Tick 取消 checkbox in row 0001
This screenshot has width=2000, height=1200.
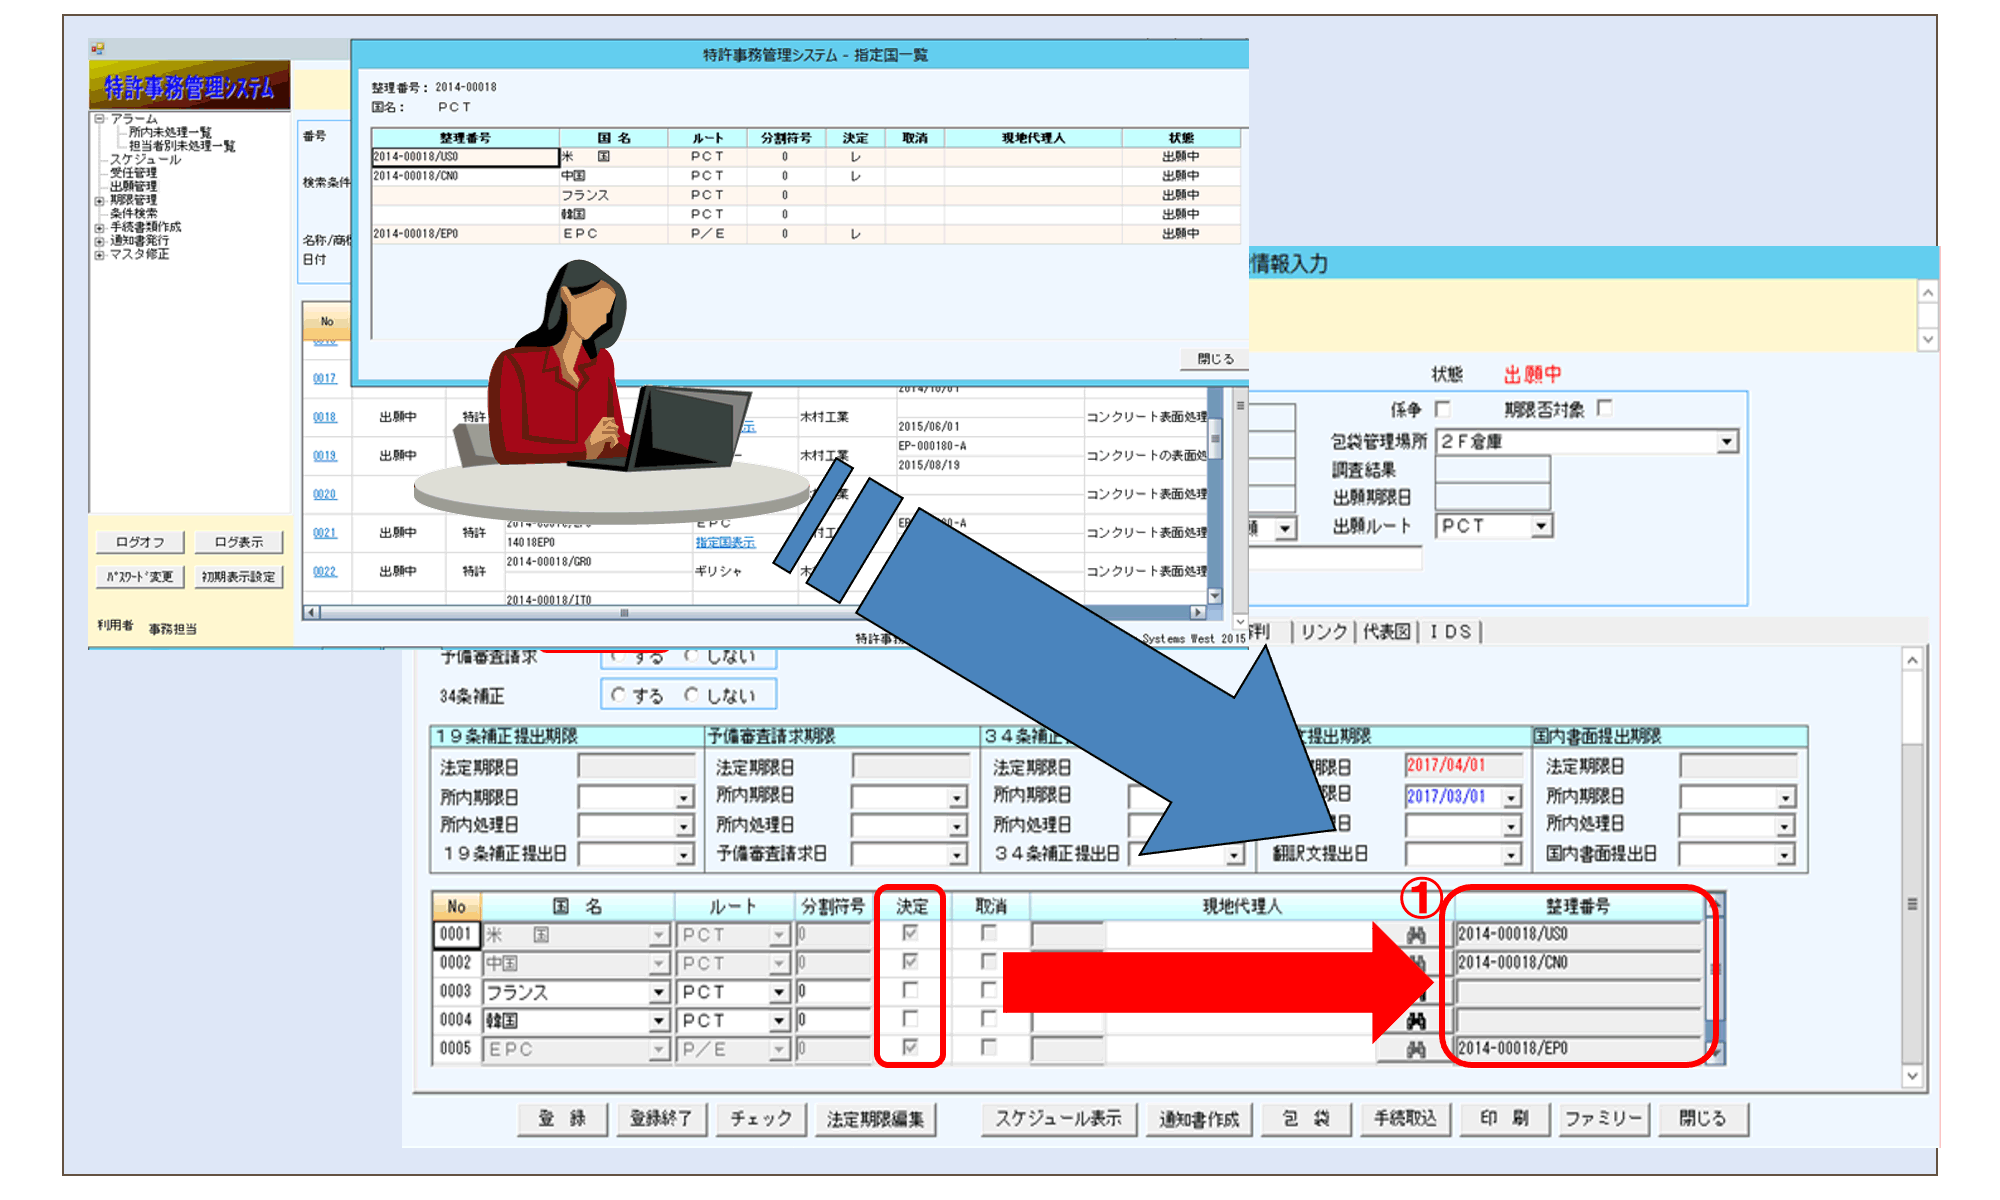click(989, 933)
